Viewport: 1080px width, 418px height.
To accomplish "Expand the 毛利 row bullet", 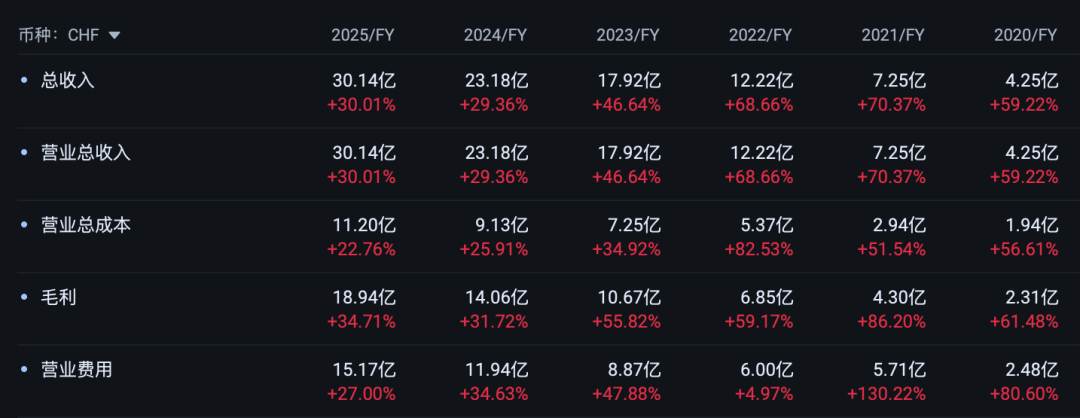I will tap(24, 298).
